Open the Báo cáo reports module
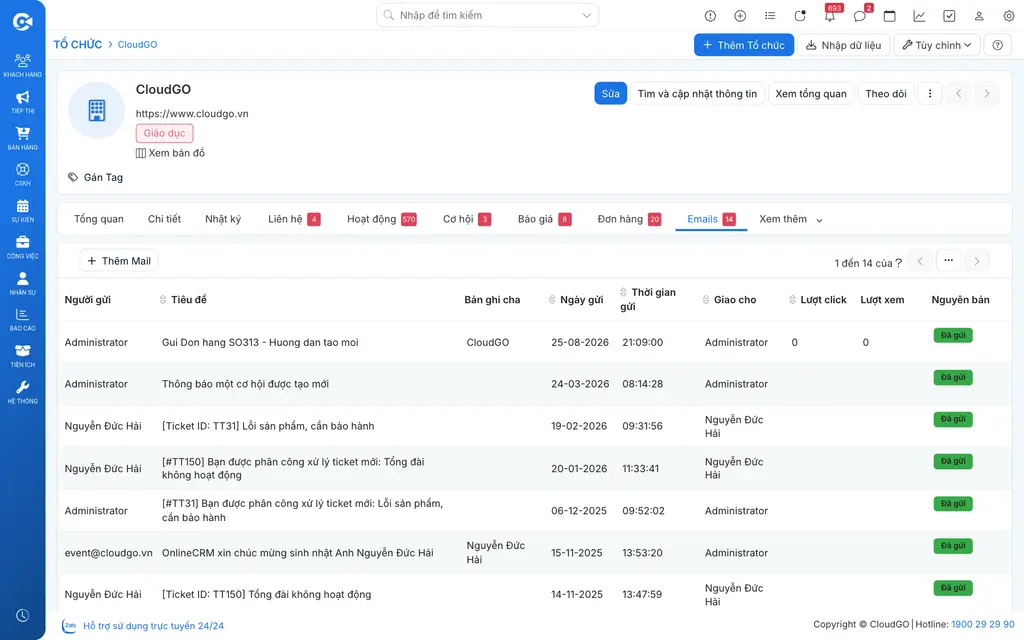The width and height of the screenshot is (1024, 640). tap(22, 320)
